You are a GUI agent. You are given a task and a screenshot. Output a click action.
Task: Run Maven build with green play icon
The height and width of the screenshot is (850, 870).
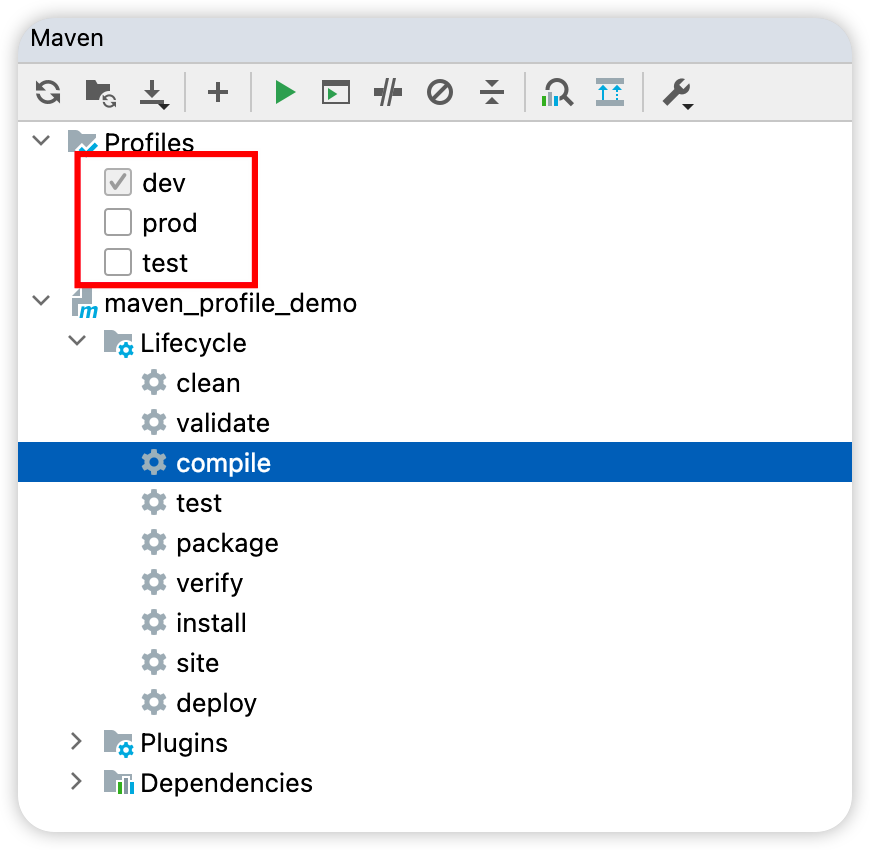click(x=285, y=92)
